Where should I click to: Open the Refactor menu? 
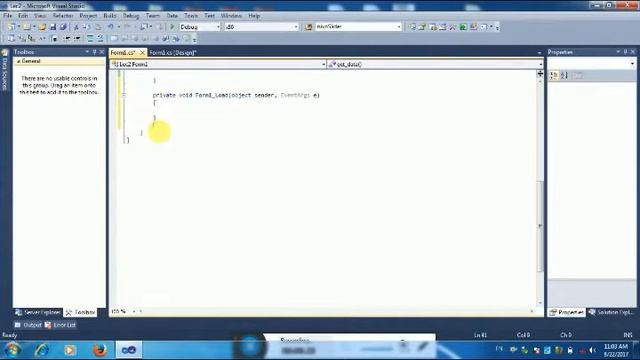(63, 16)
